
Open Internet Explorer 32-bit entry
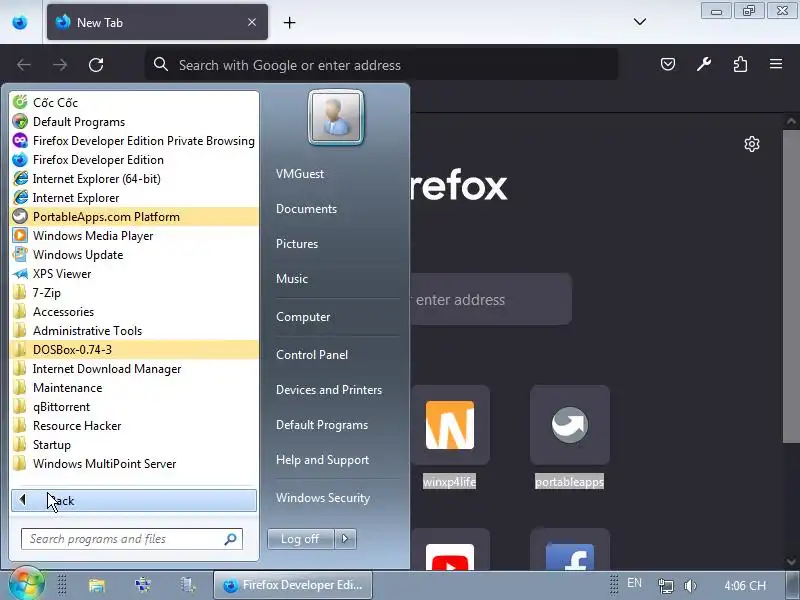coord(134,197)
